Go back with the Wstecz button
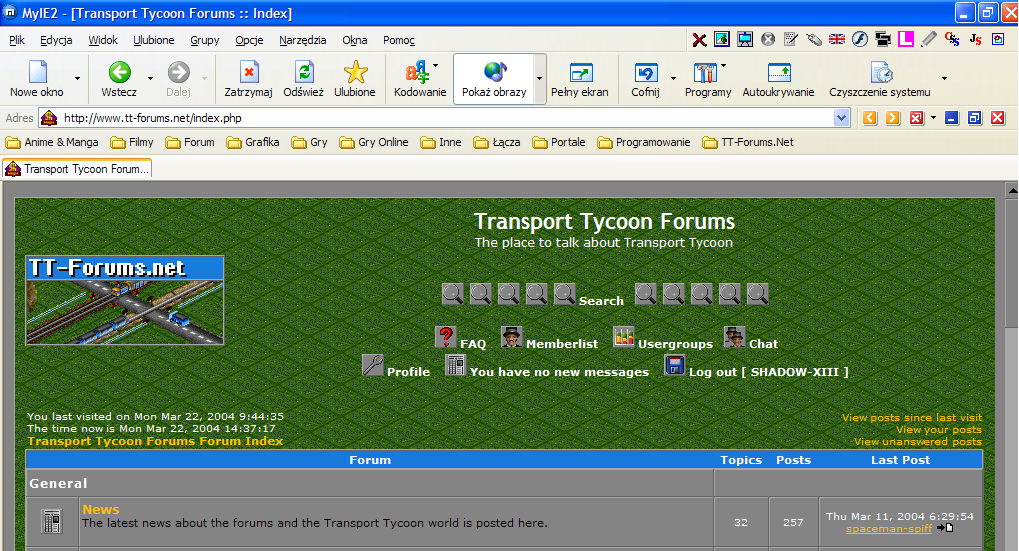 [119, 79]
